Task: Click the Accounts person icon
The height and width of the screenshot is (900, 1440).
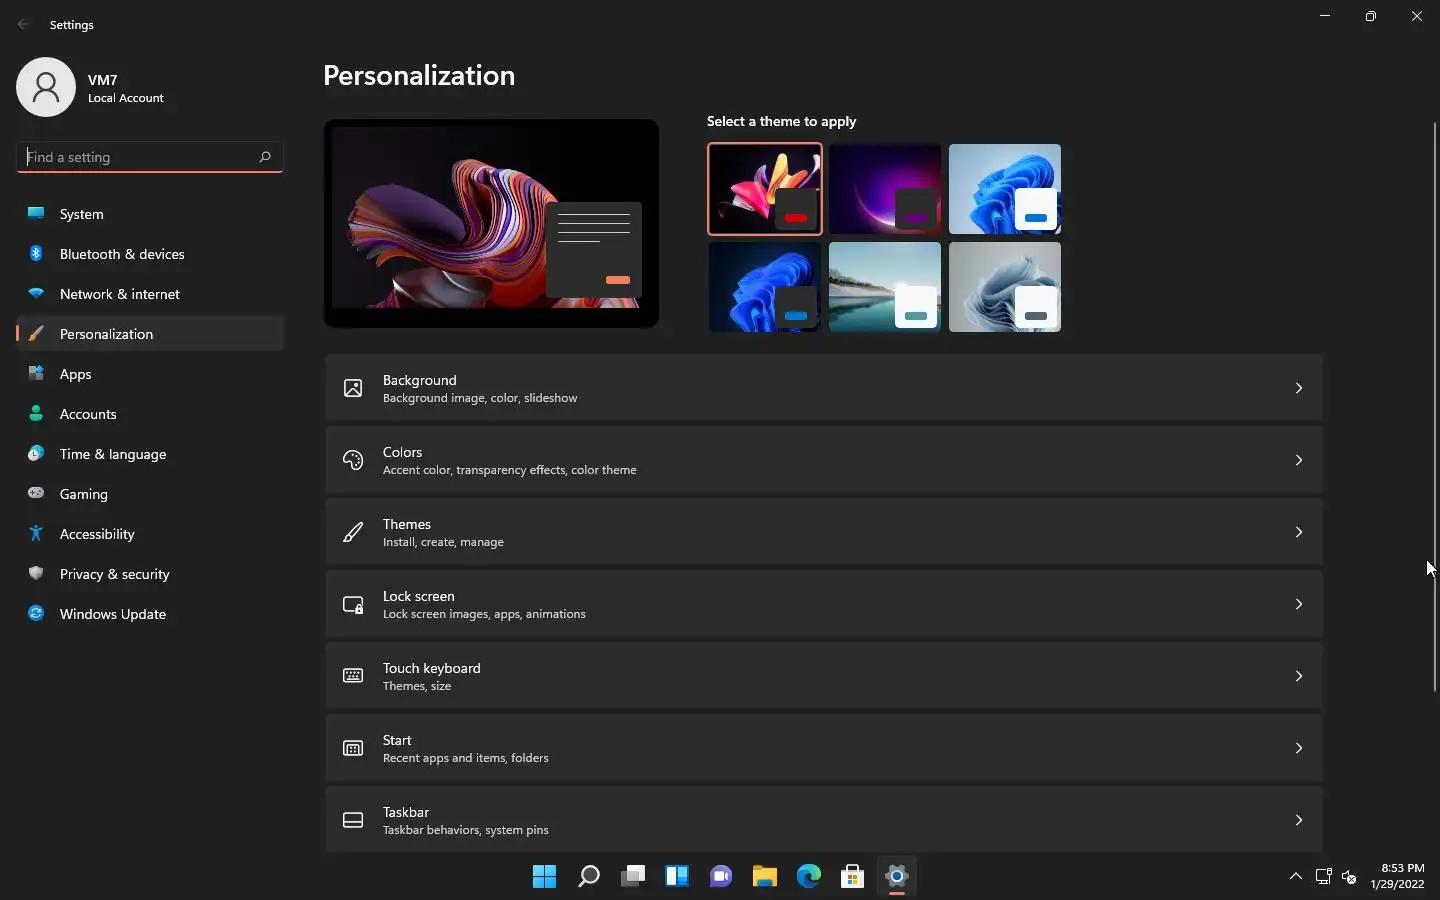Action: coord(36,413)
